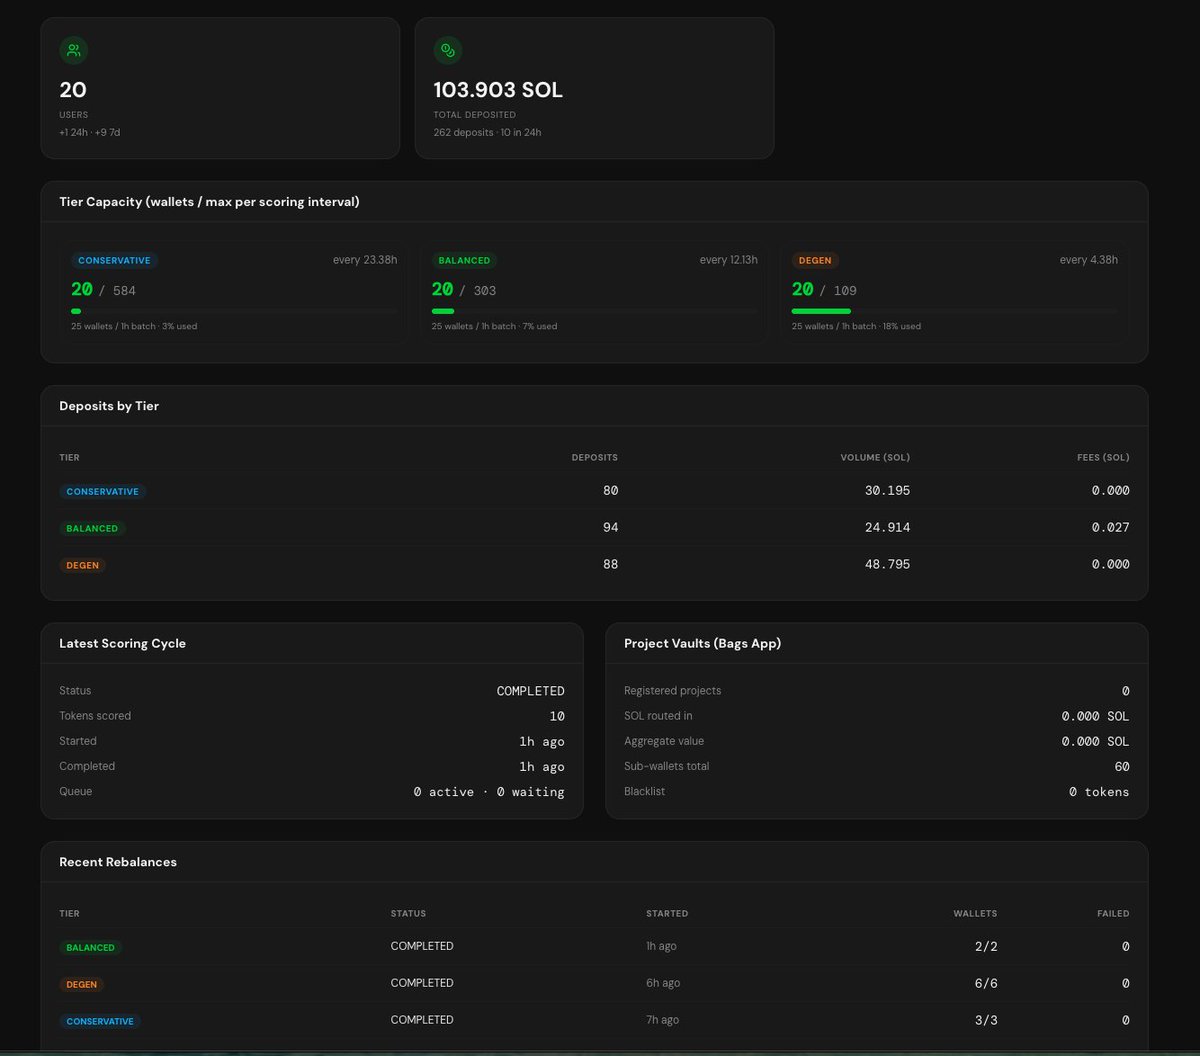Click the Conservative deposits count 80
The image size is (1200, 1056).
tap(610, 490)
